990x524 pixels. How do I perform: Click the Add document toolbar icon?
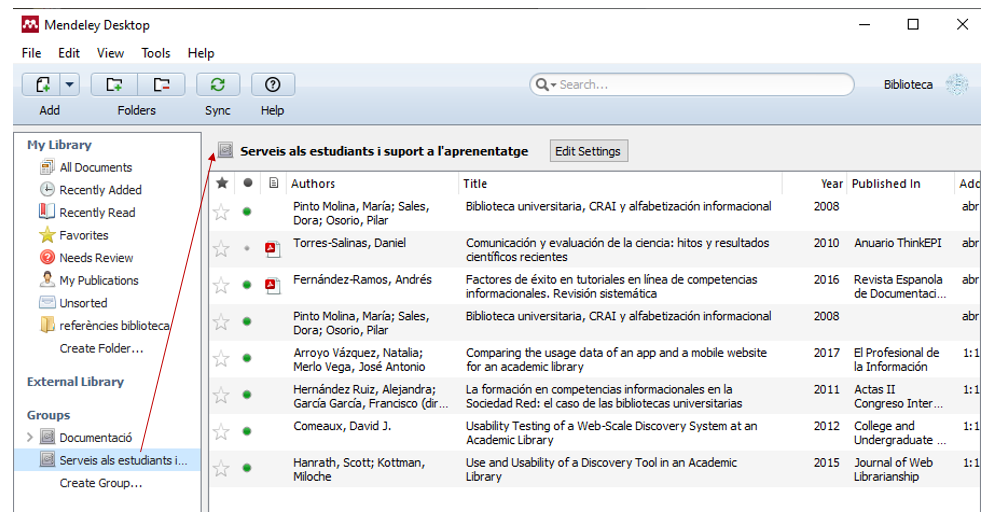42,85
